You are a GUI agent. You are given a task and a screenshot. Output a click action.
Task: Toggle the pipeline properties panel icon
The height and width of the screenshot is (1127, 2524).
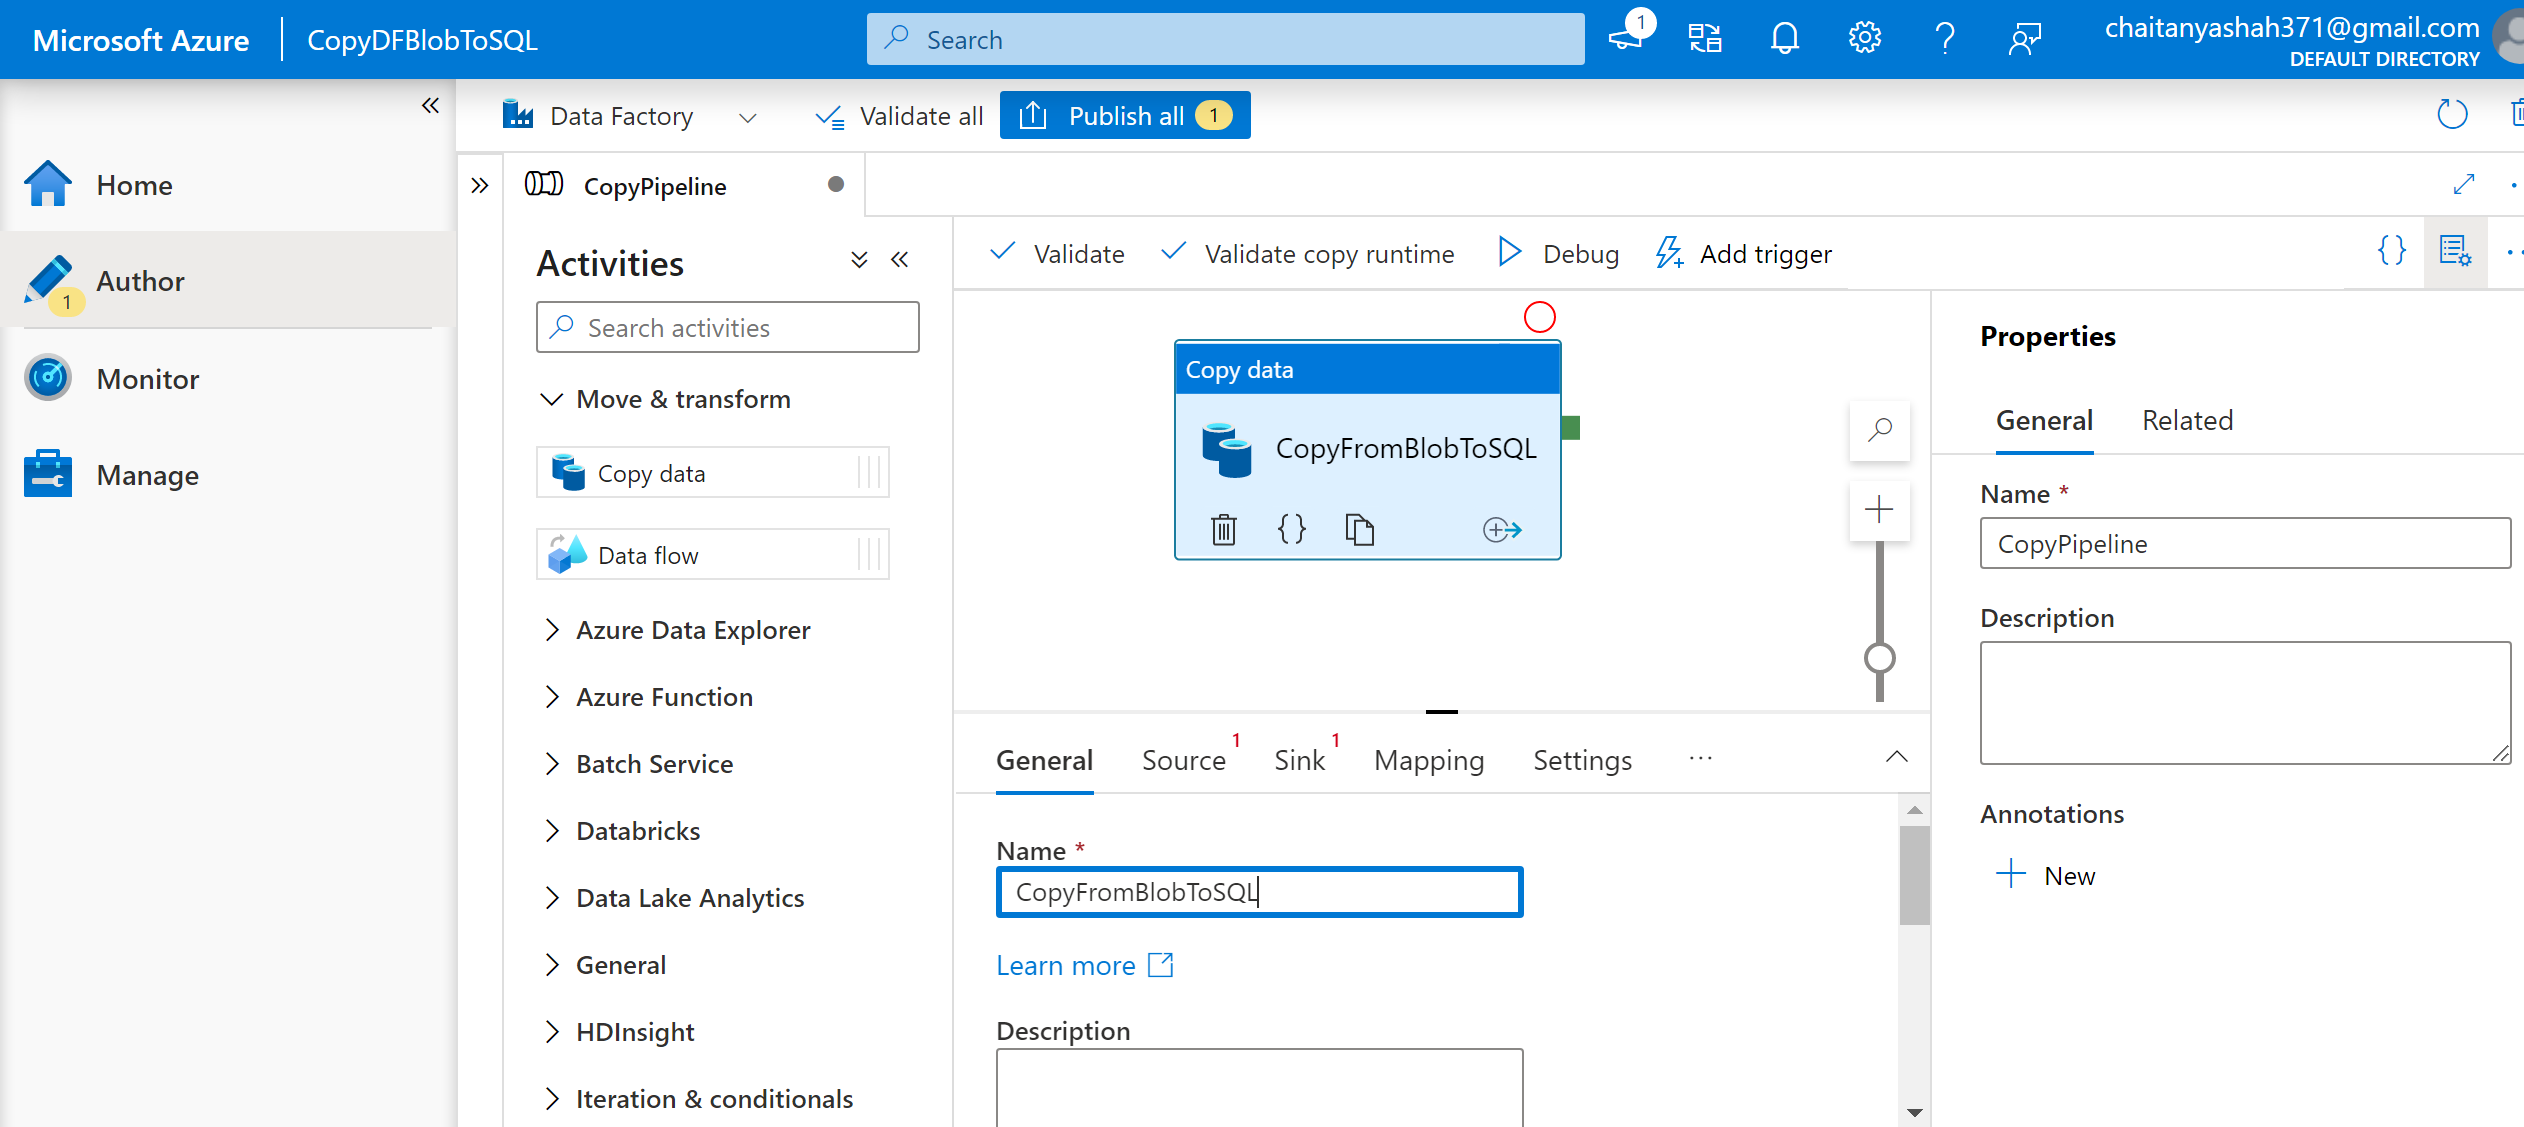[x=2456, y=251]
